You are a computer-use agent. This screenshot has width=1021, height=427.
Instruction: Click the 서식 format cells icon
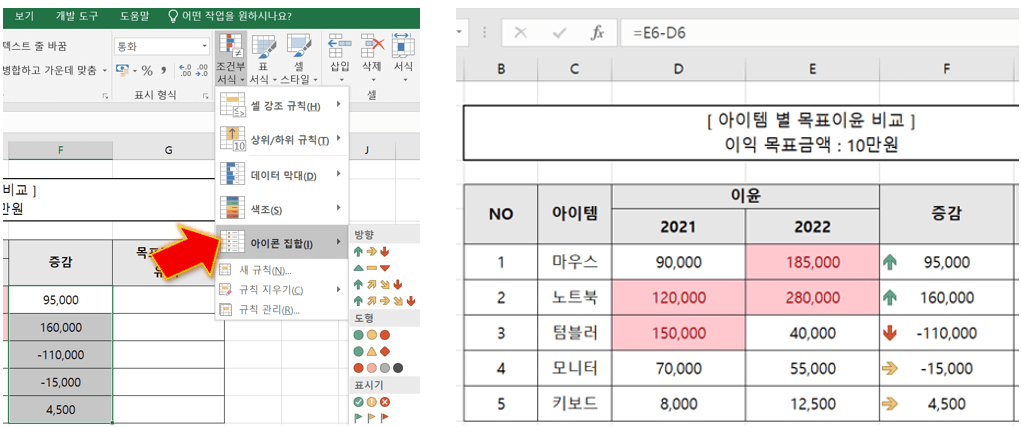pyautogui.click(x=403, y=44)
